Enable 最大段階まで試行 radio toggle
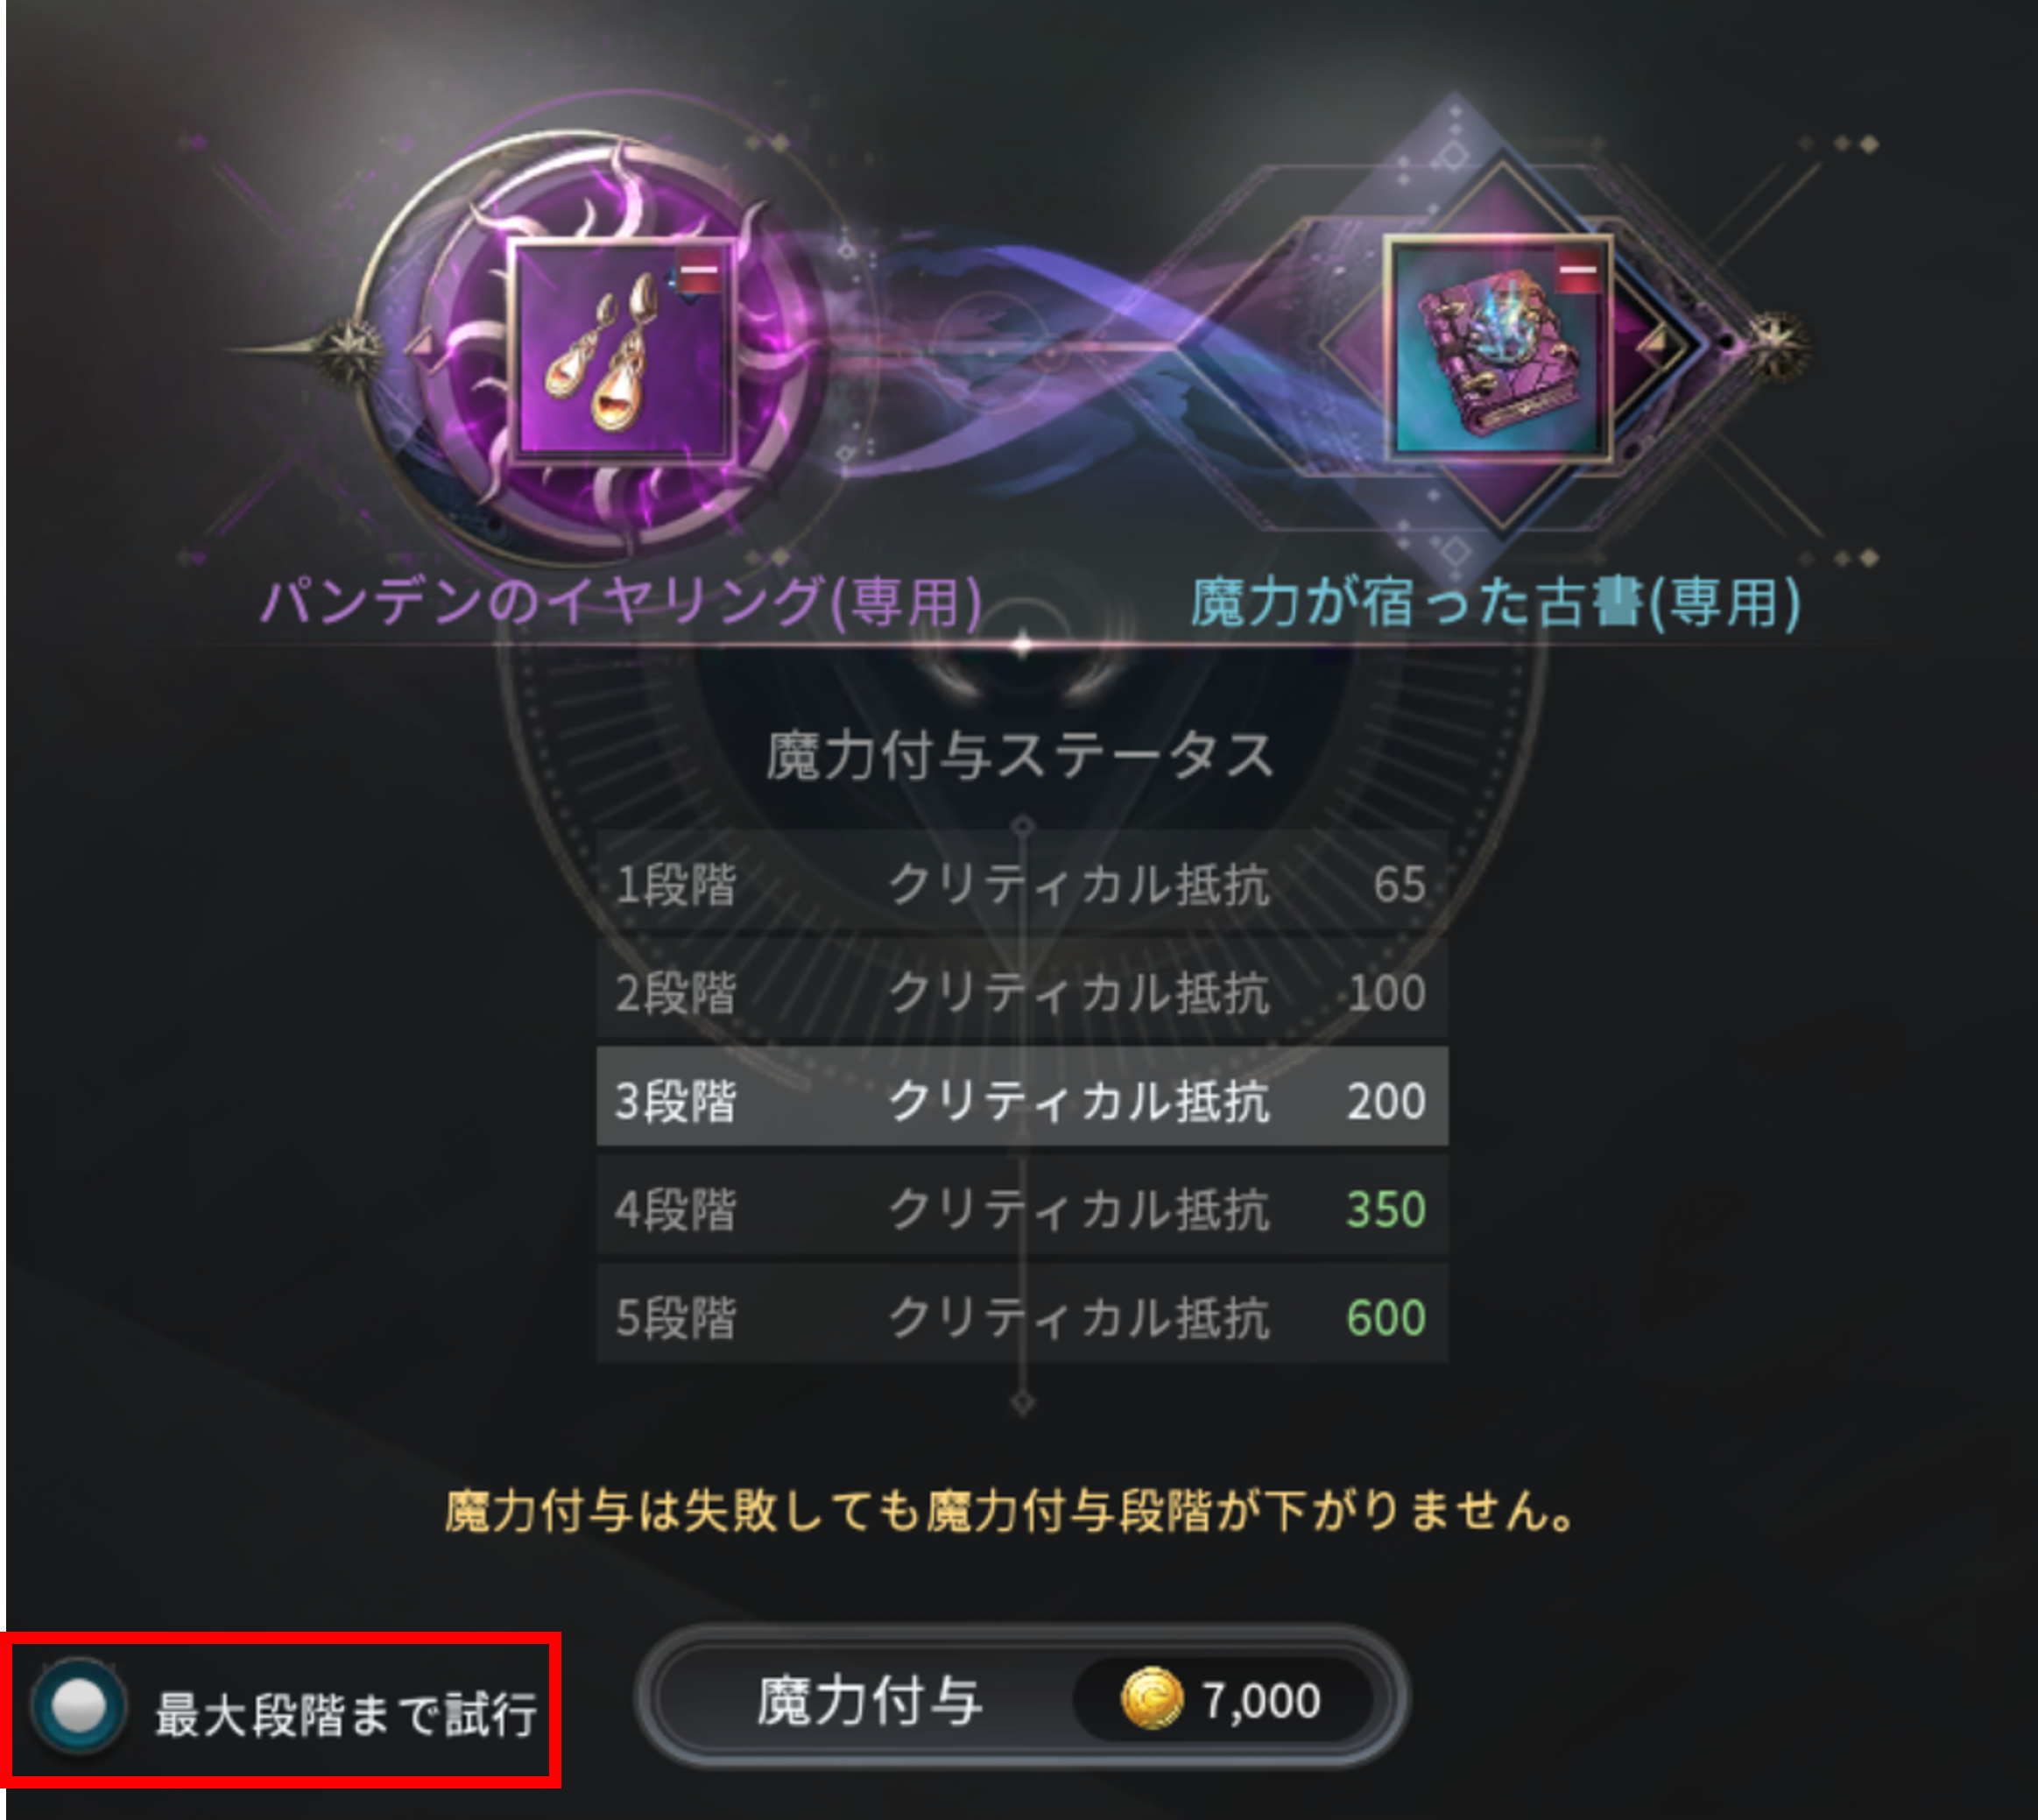This screenshot has height=1820, width=2038. [78, 1706]
